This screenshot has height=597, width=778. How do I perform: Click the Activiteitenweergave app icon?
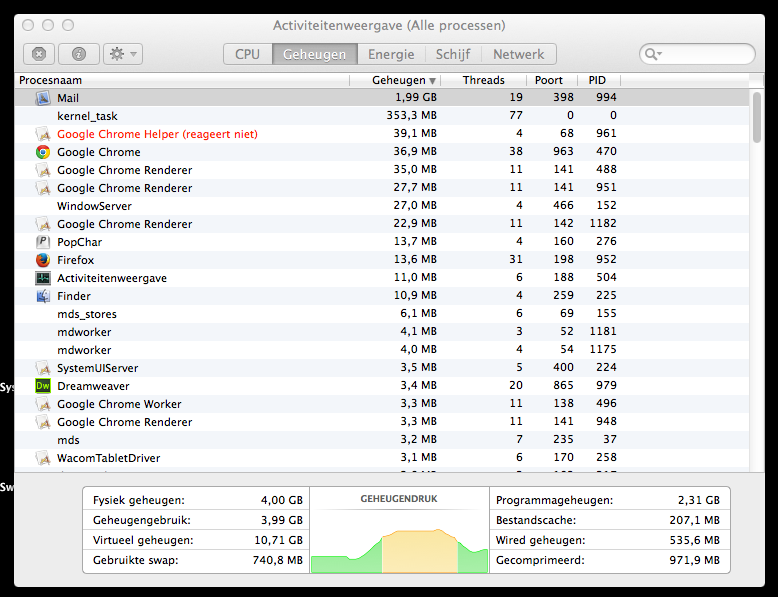43,278
